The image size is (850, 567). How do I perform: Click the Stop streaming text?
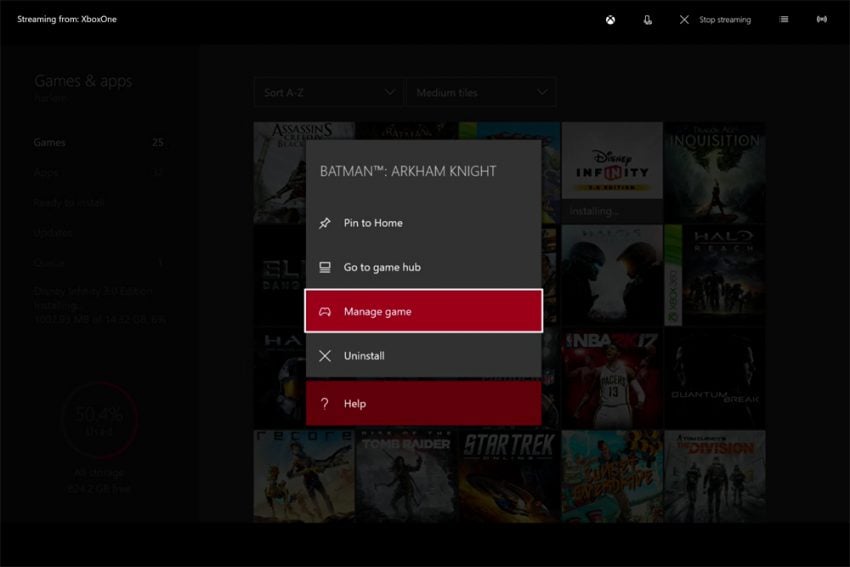tap(725, 20)
